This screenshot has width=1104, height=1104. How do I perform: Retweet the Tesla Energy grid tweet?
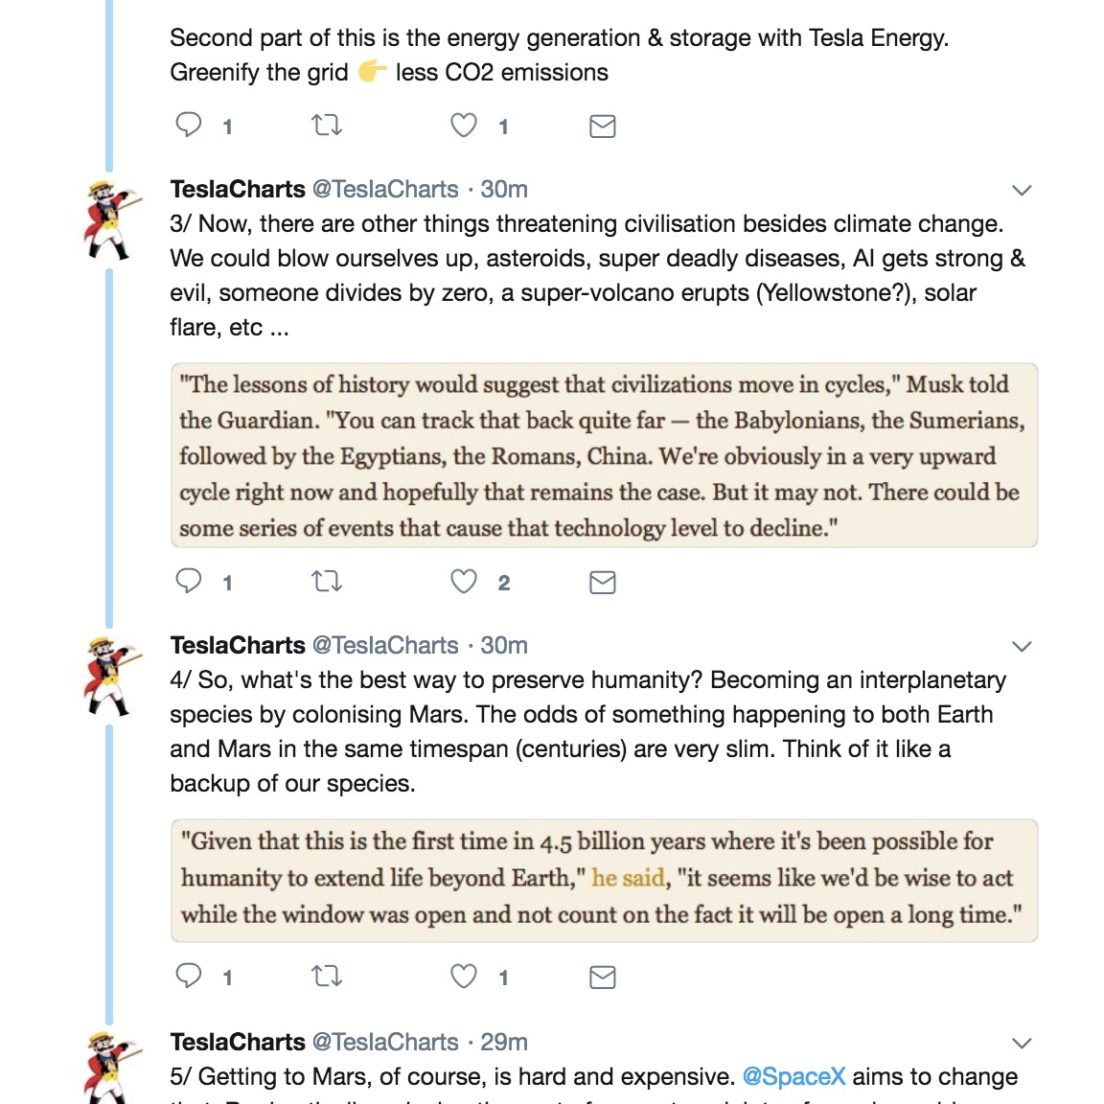[x=327, y=125]
